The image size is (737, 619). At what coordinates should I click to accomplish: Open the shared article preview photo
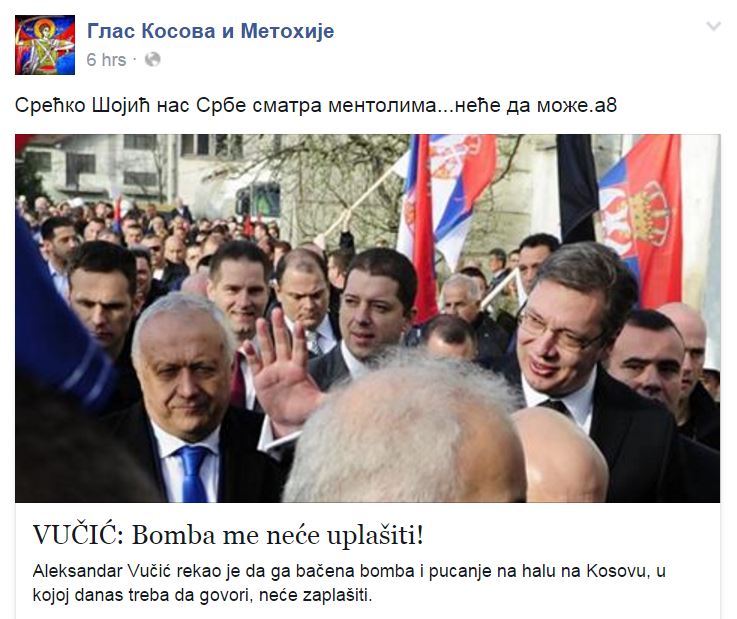(368, 318)
